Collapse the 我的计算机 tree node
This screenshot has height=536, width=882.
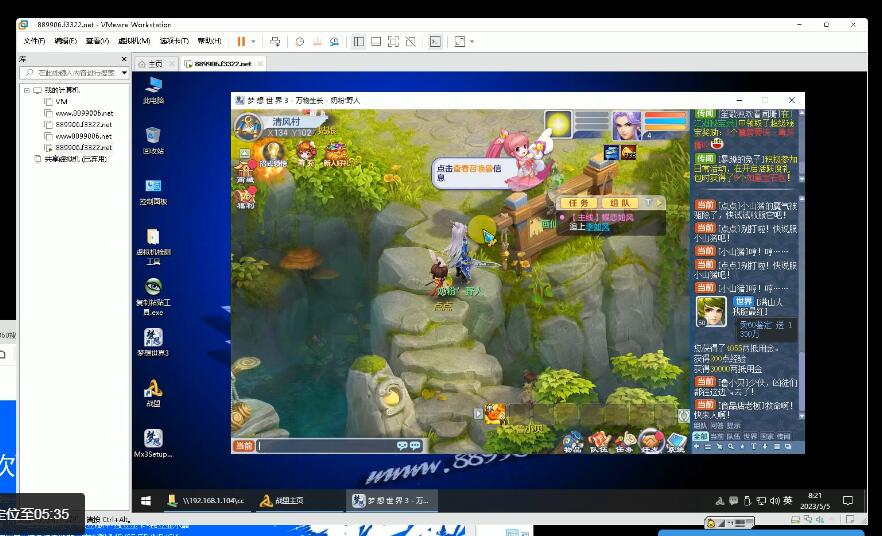coord(26,90)
